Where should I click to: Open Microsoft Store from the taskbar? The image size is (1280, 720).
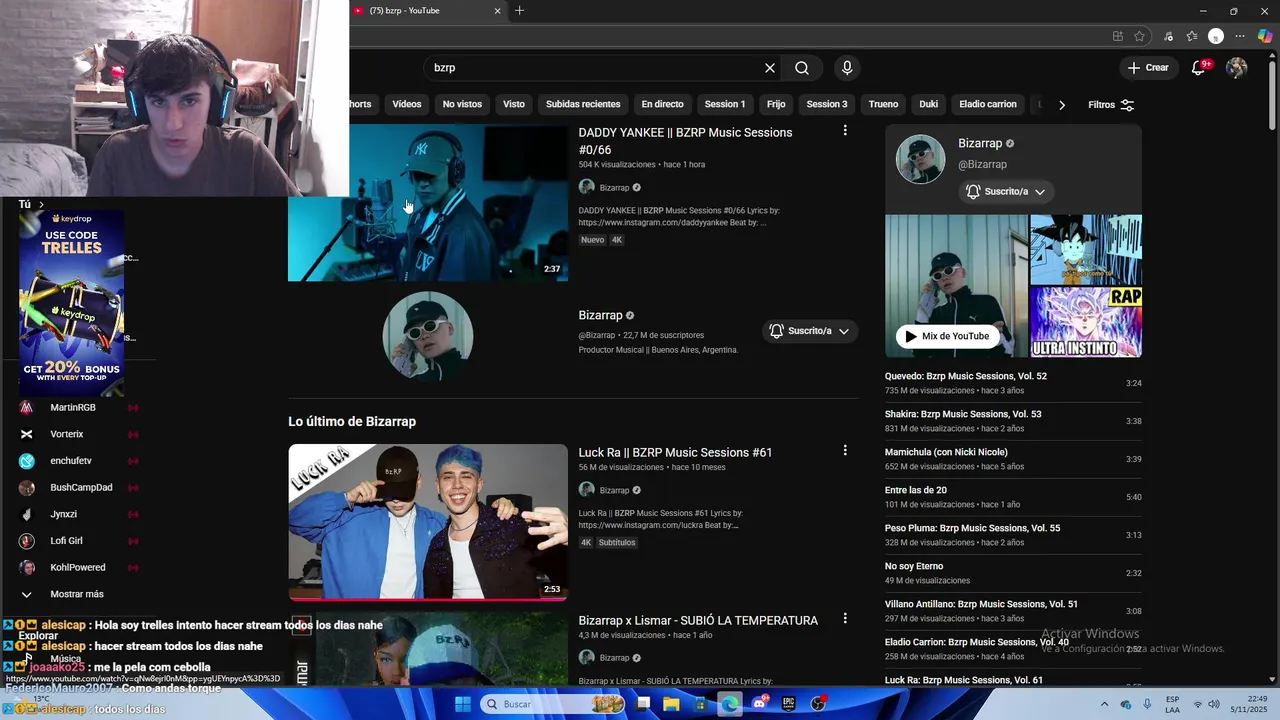(x=700, y=704)
